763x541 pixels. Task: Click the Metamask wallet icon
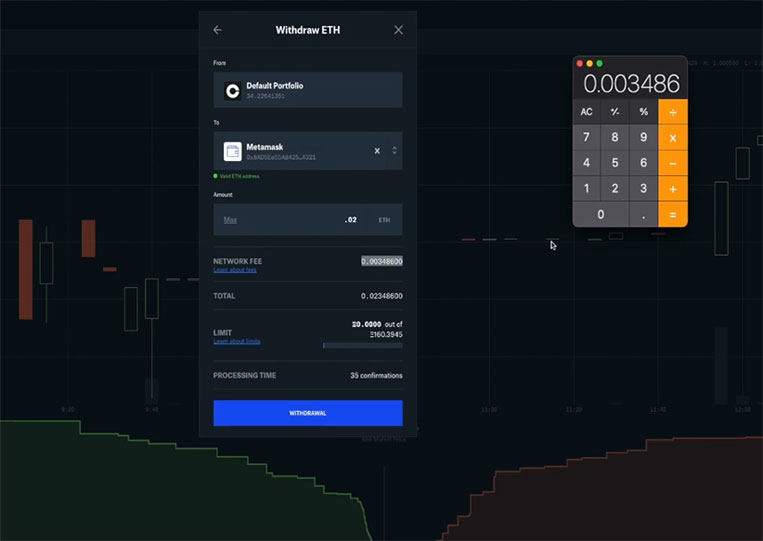[x=233, y=151]
